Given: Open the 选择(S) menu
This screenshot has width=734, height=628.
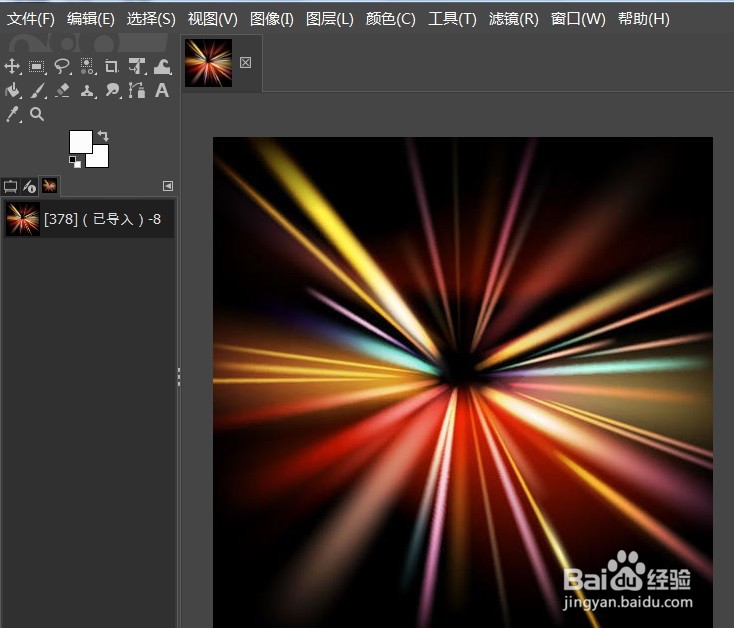Looking at the screenshot, I should 151,19.
